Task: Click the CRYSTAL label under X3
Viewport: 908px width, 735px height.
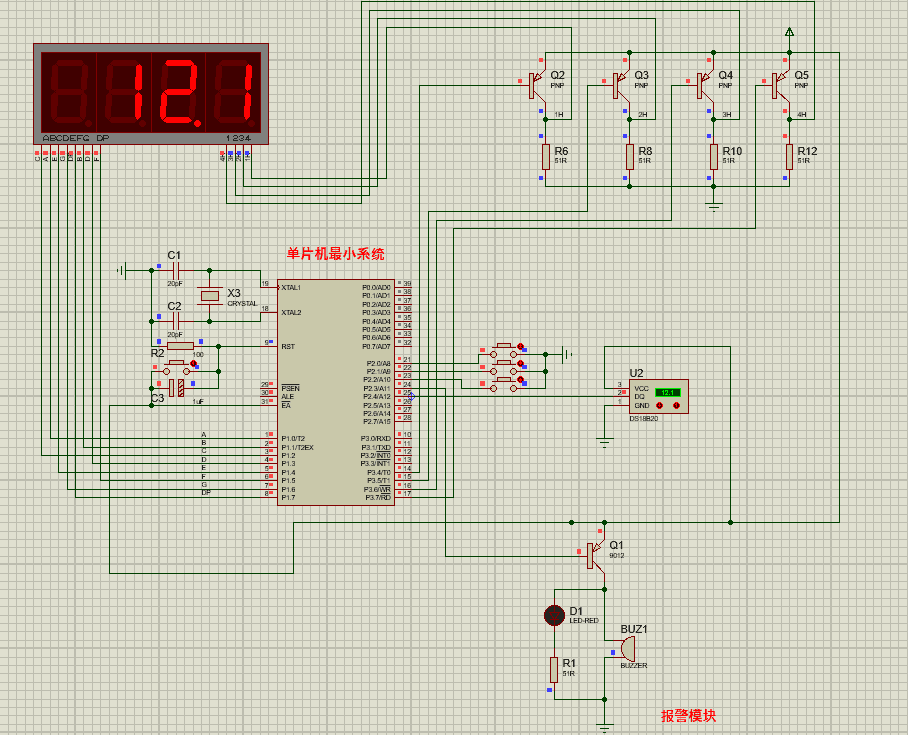Action: point(242,303)
